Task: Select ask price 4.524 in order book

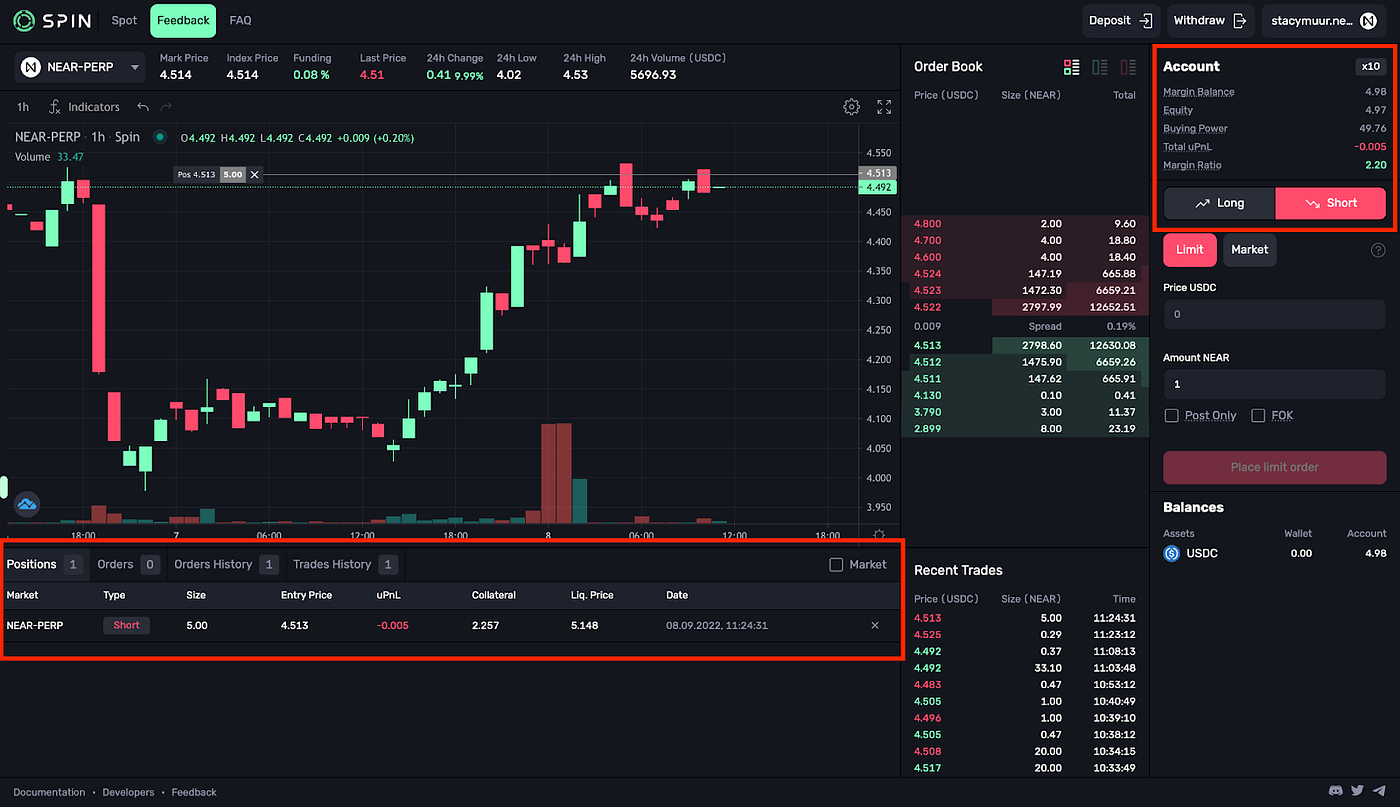Action: [x=927, y=273]
